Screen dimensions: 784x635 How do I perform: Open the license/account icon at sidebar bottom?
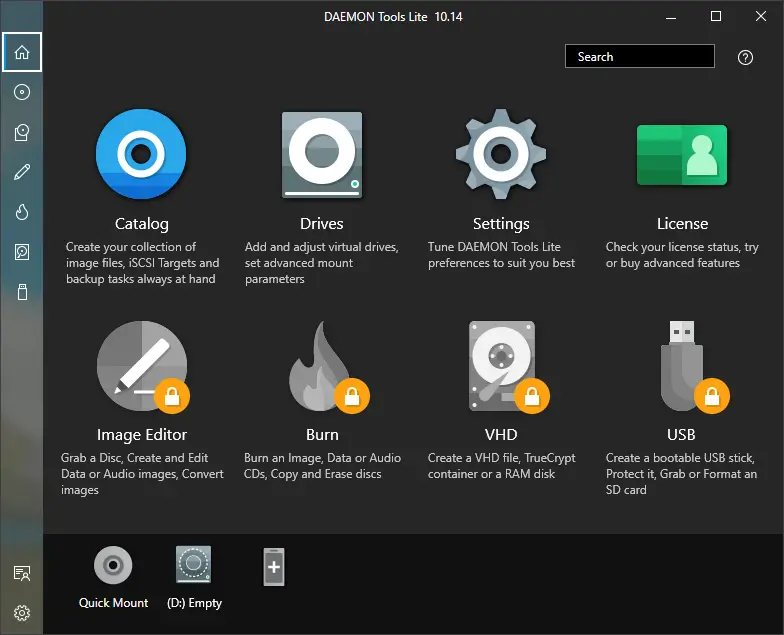22,573
